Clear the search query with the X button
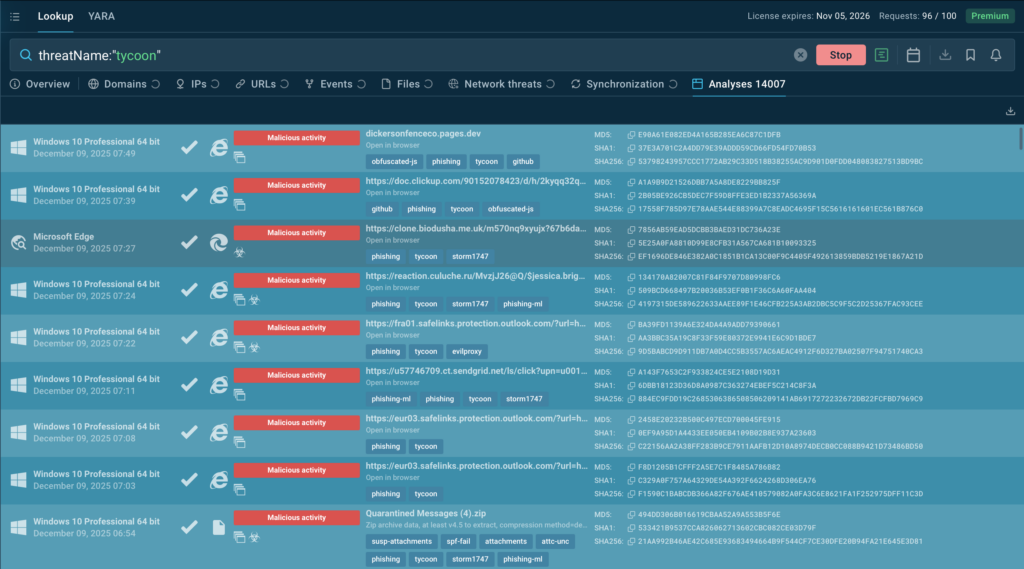Viewport: 1024px width, 569px height. 800,55
